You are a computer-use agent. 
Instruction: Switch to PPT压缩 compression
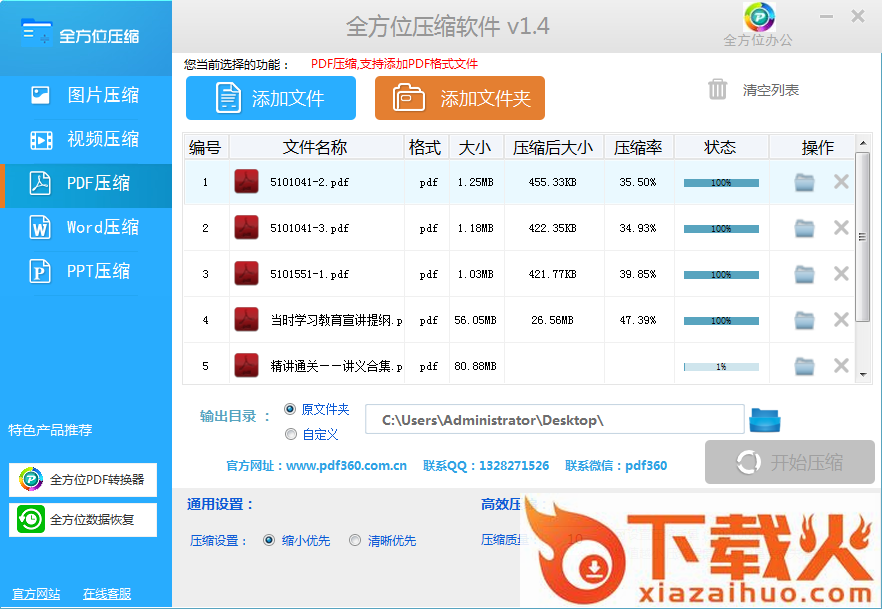coord(86,271)
